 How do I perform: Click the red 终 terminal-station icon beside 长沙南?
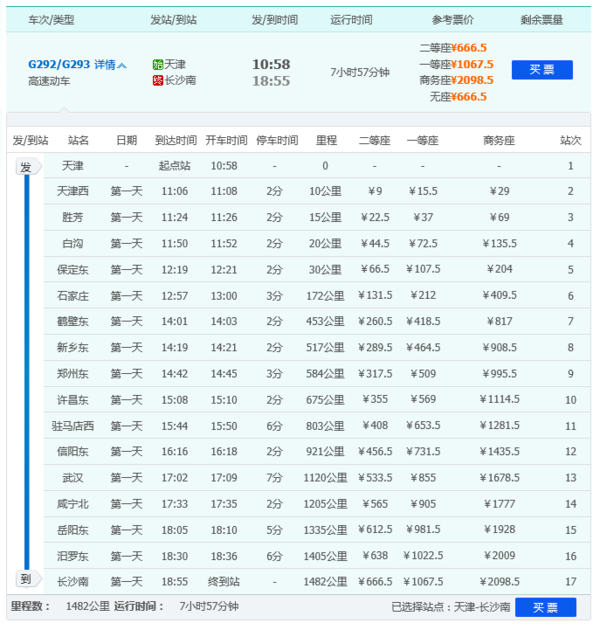click(x=158, y=80)
